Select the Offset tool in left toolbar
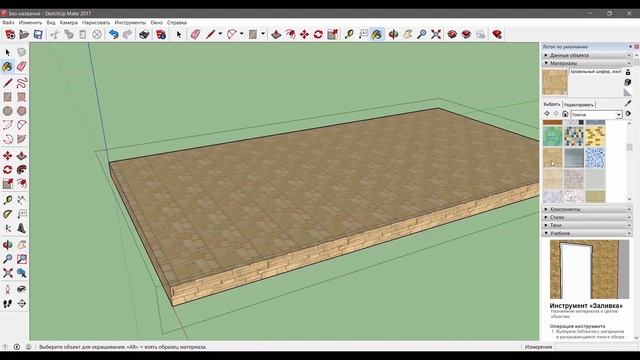 point(22,184)
